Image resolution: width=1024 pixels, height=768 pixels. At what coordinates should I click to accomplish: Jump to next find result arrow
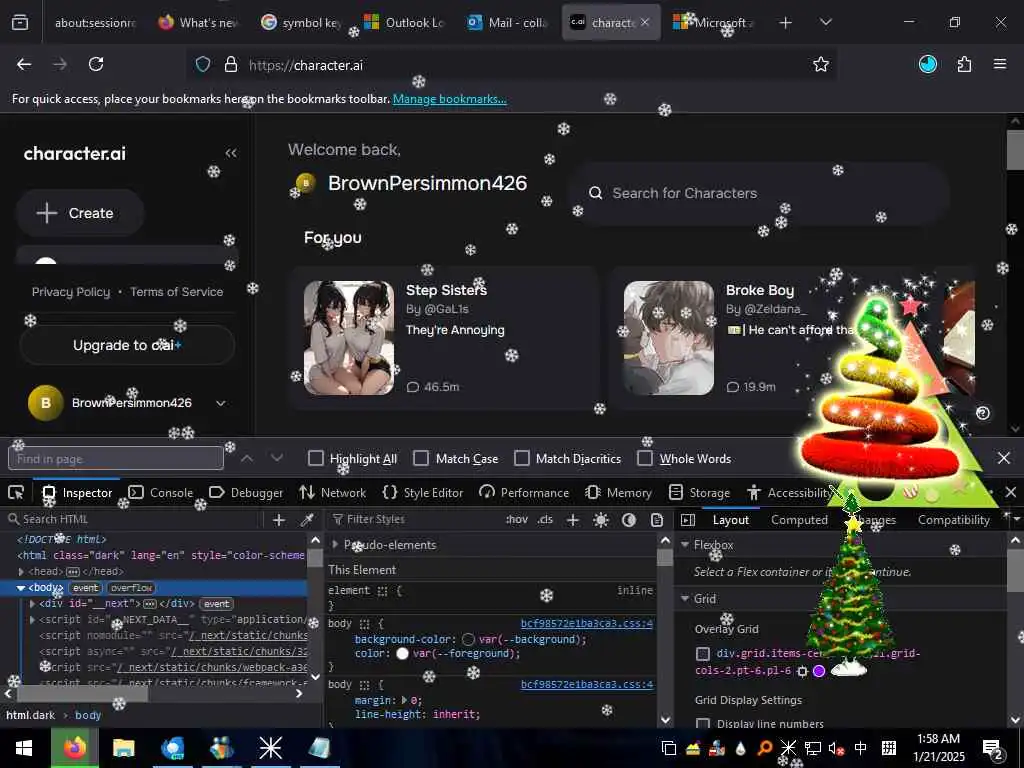click(x=277, y=458)
